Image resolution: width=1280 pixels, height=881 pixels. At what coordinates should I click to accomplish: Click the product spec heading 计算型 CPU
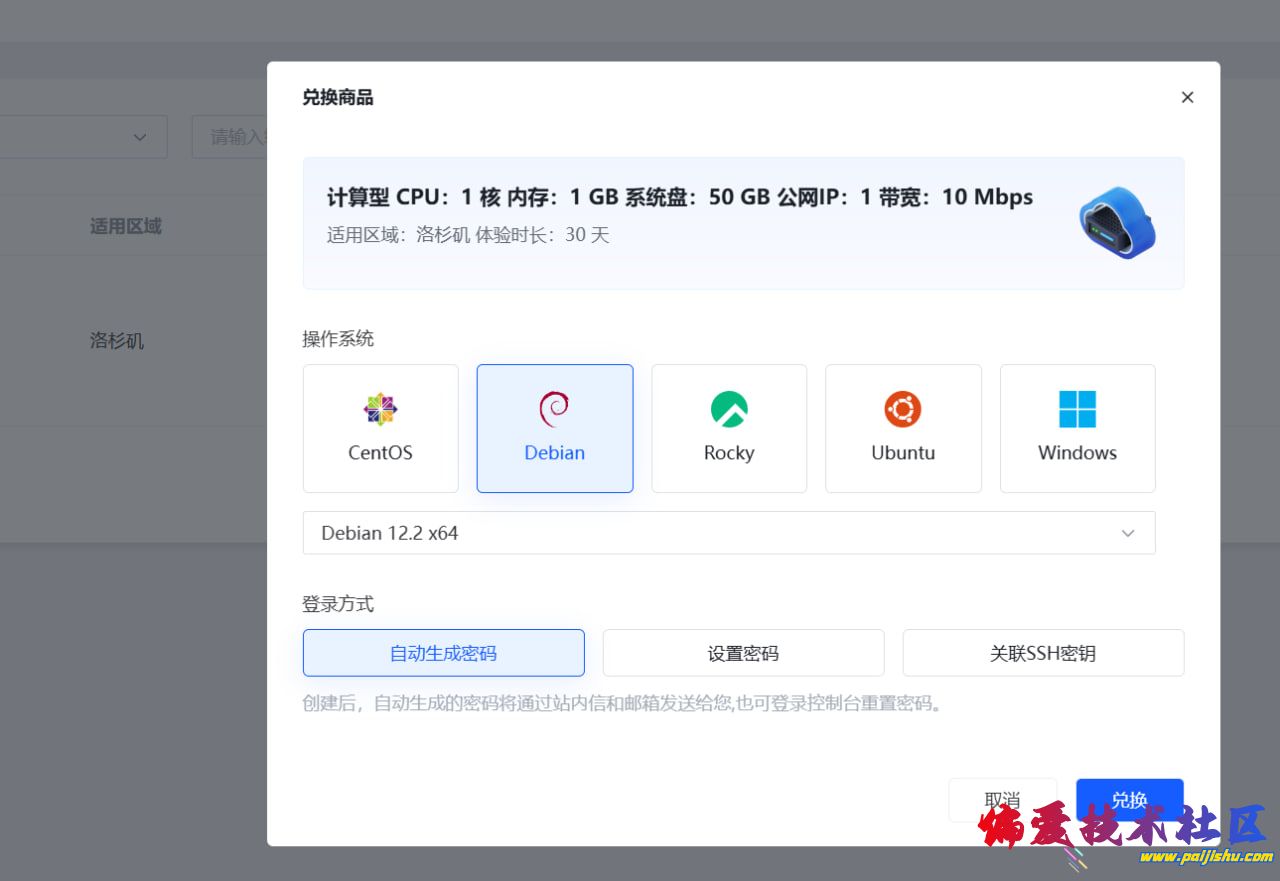679,197
